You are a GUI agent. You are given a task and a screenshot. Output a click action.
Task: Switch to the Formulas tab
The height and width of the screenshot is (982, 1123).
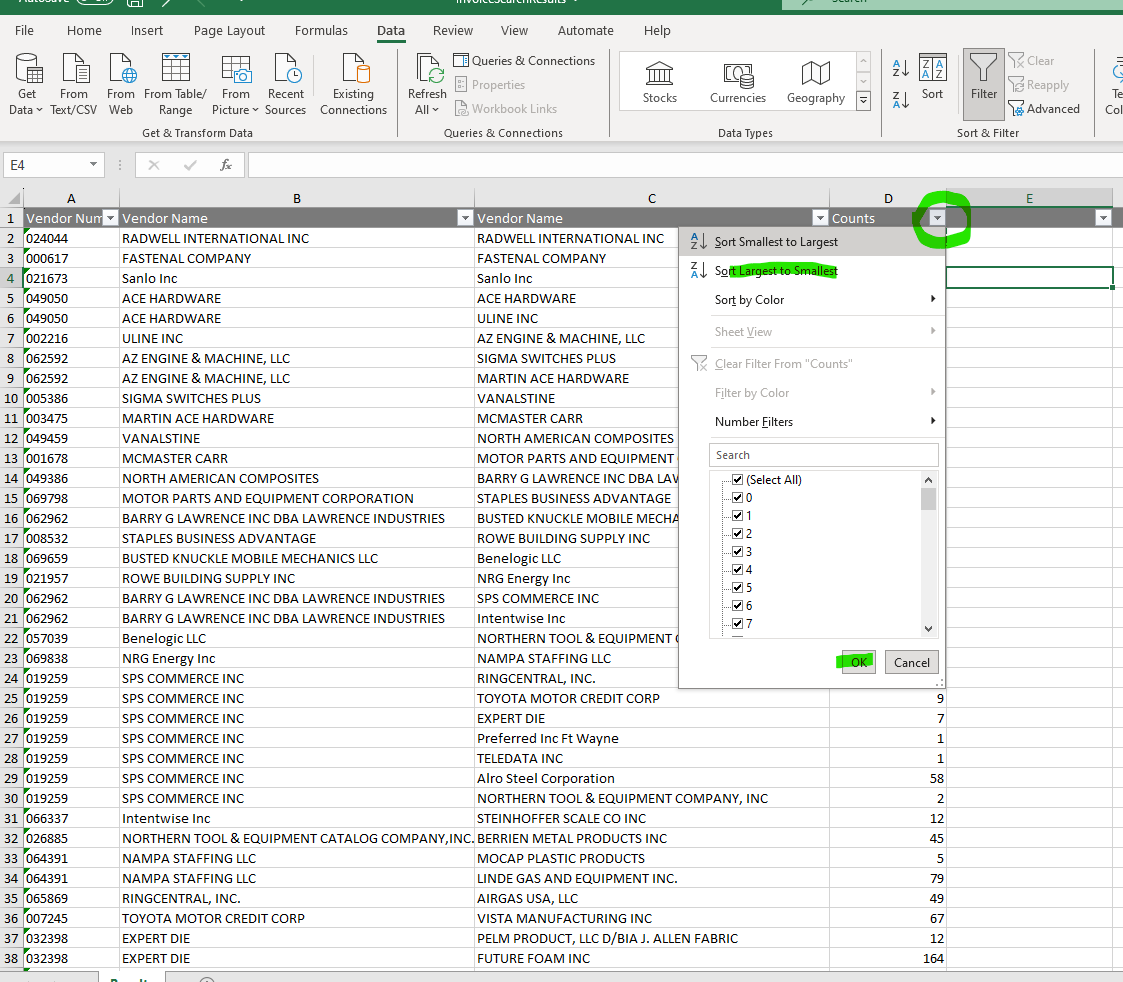click(321, 31)
